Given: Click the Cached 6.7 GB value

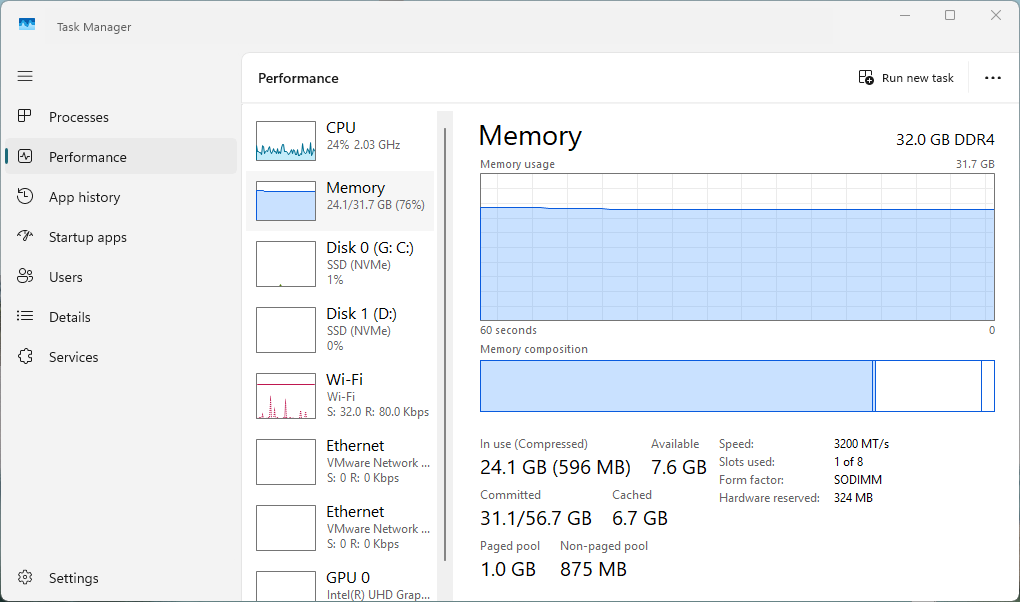Looking at the screenshot, I should (639, 518).
